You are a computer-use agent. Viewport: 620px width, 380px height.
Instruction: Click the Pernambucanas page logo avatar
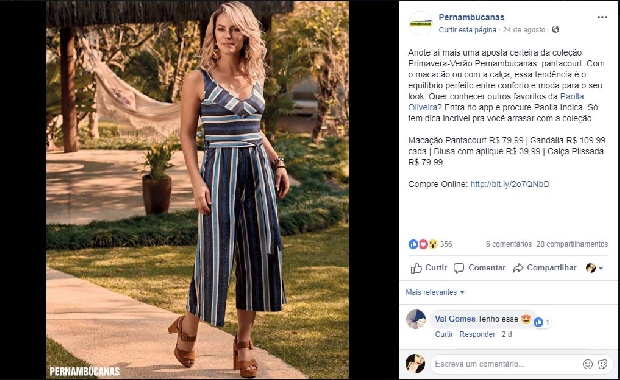click(x=421, y=23)
